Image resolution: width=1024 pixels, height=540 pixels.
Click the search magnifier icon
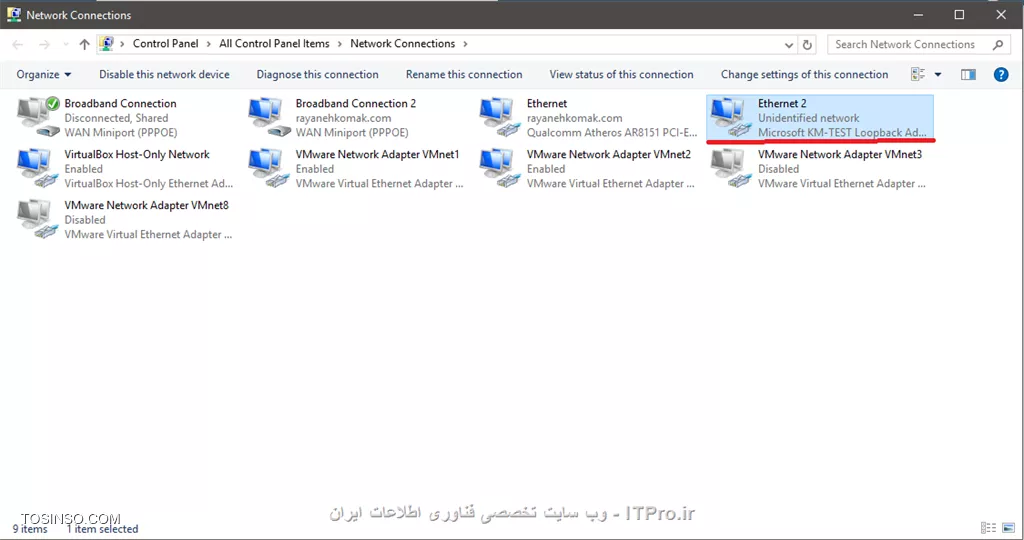[x=998, y=44]
